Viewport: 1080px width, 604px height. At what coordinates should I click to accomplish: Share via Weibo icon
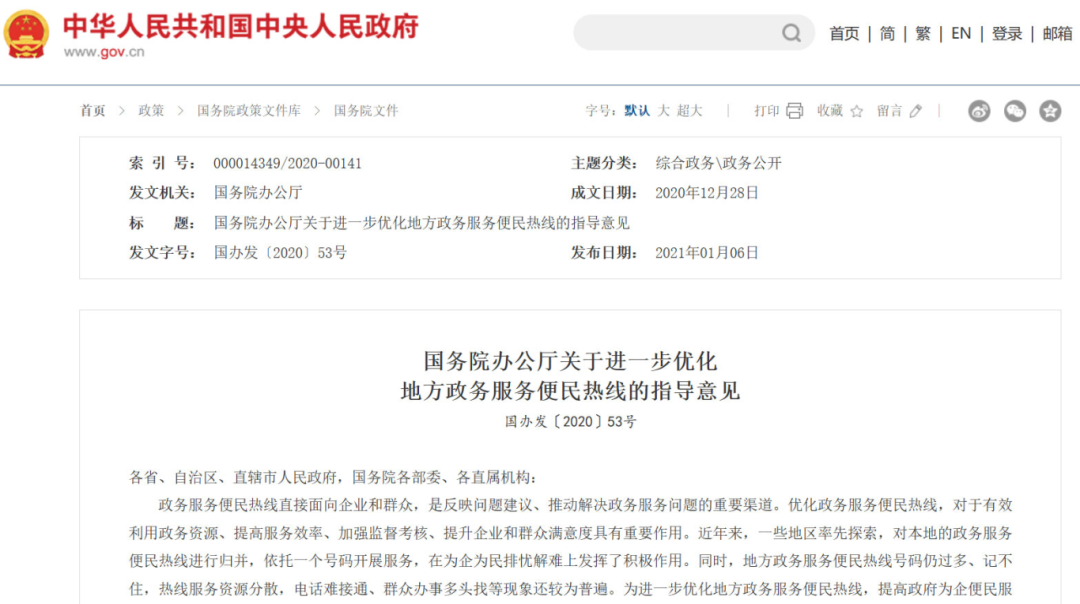click(979, 111)
